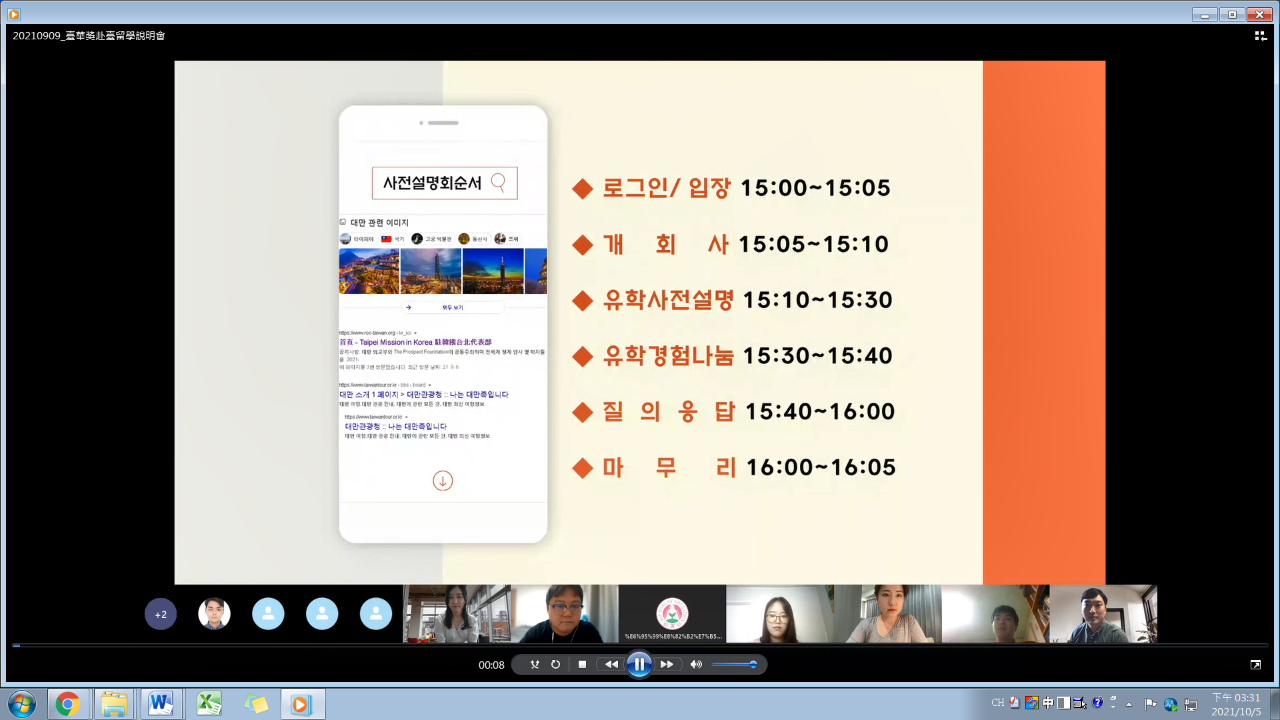The width and height of the screenshot is (1280, 720).
Task: Click the video seek progress bar
Action: click(640, 645)
